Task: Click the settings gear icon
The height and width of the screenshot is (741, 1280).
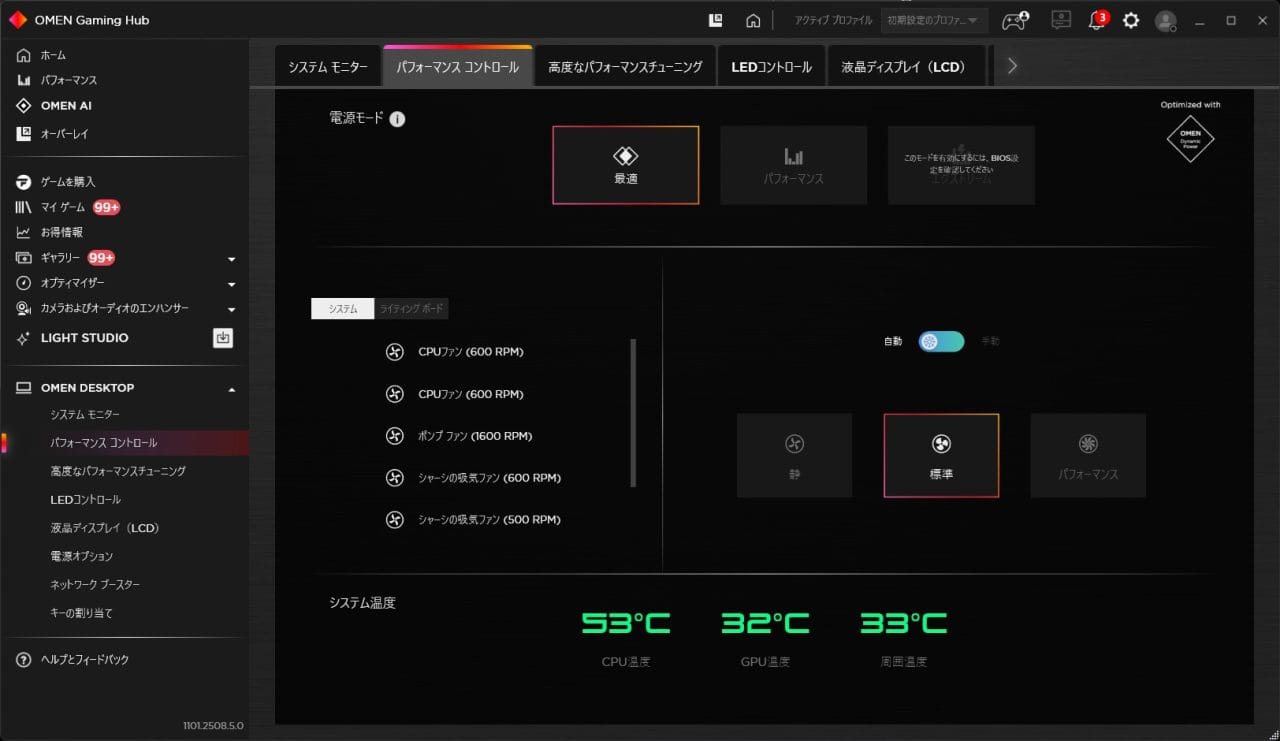Action: tap(1131, 21)
